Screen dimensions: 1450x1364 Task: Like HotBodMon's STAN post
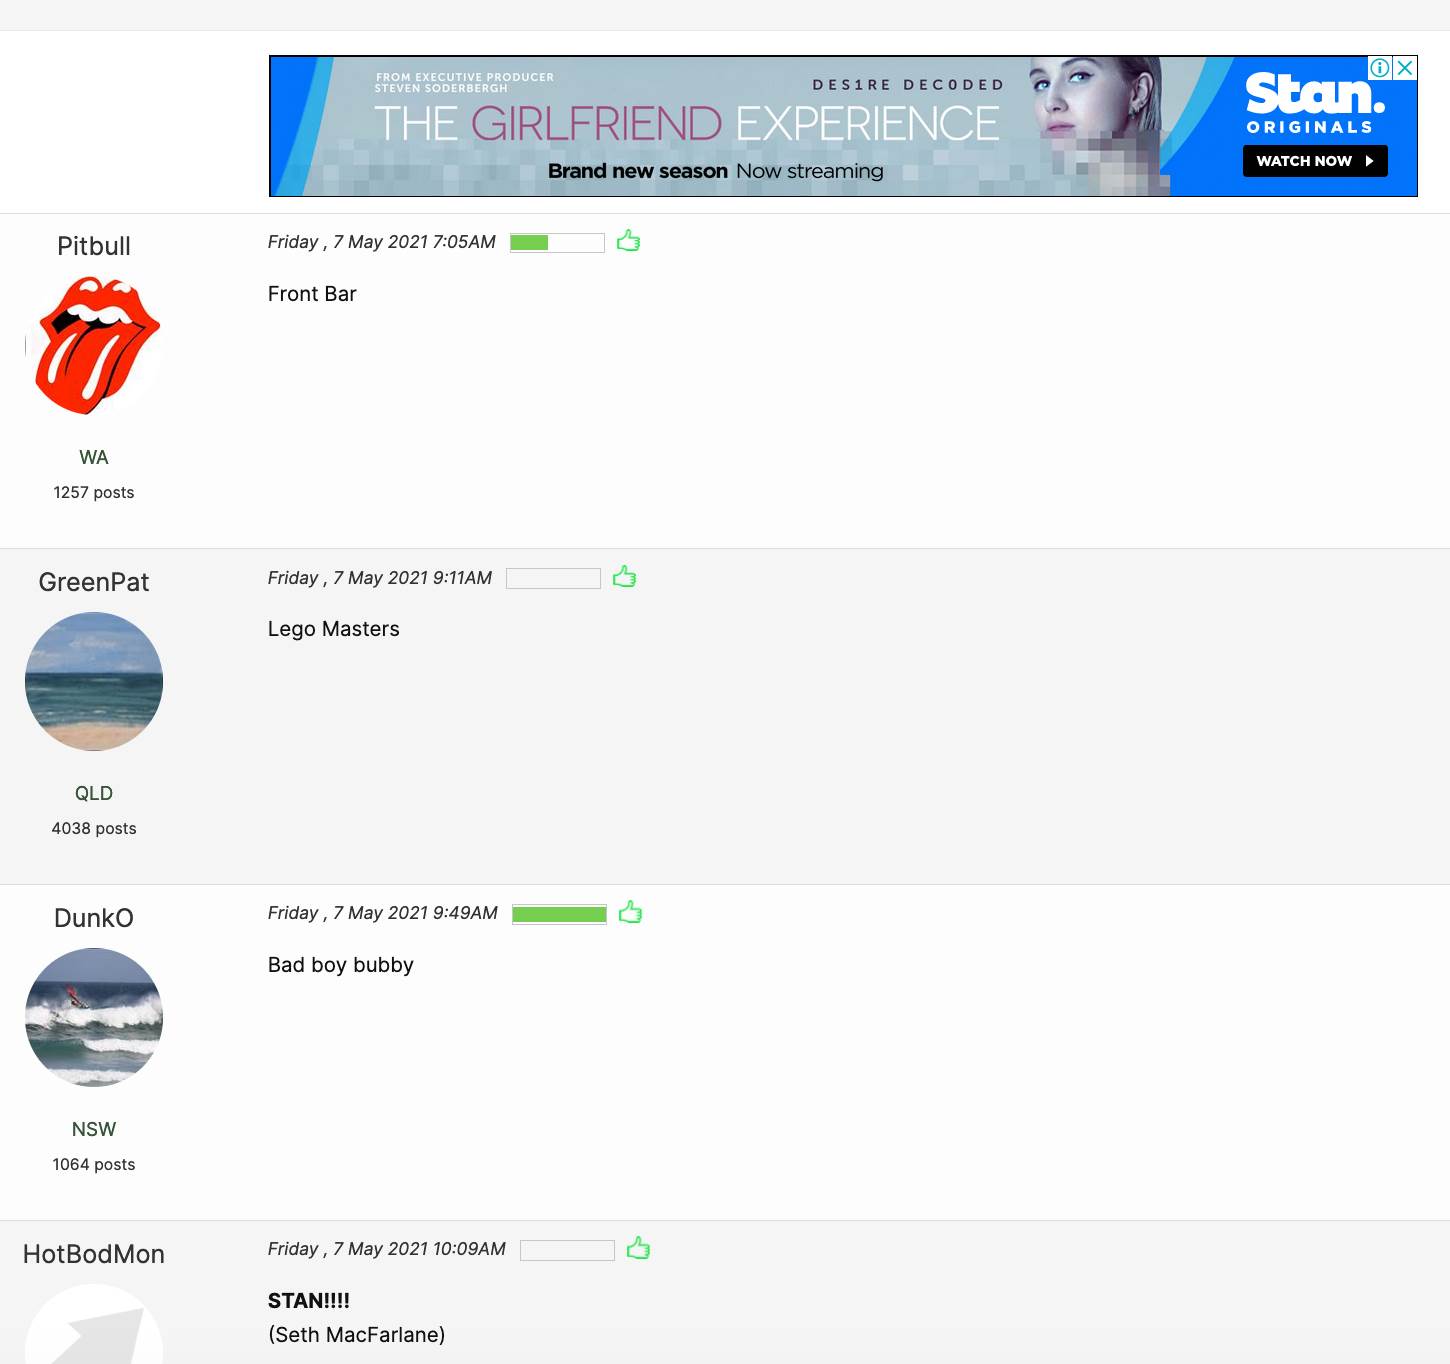tap(638, 1249)
